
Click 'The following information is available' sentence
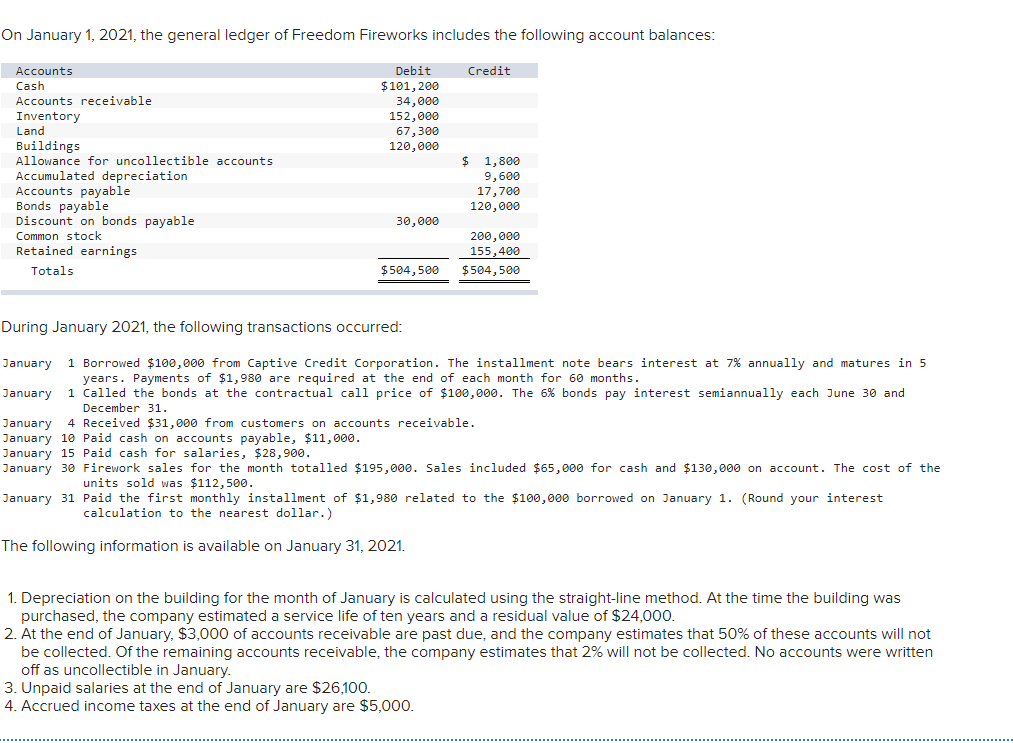click(204, 546)
